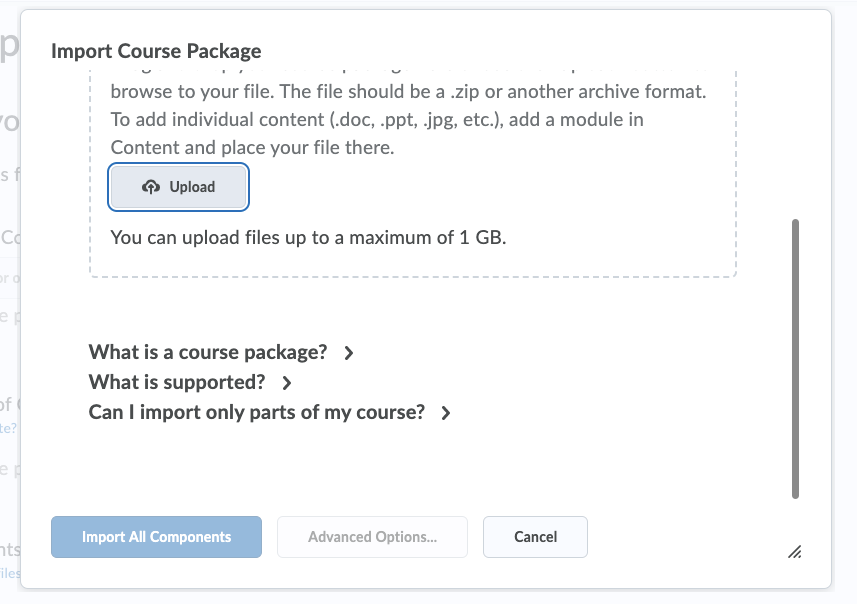Open the 'What is a course package?' heading
Screen dimensions: 857x604
point(208,353)
